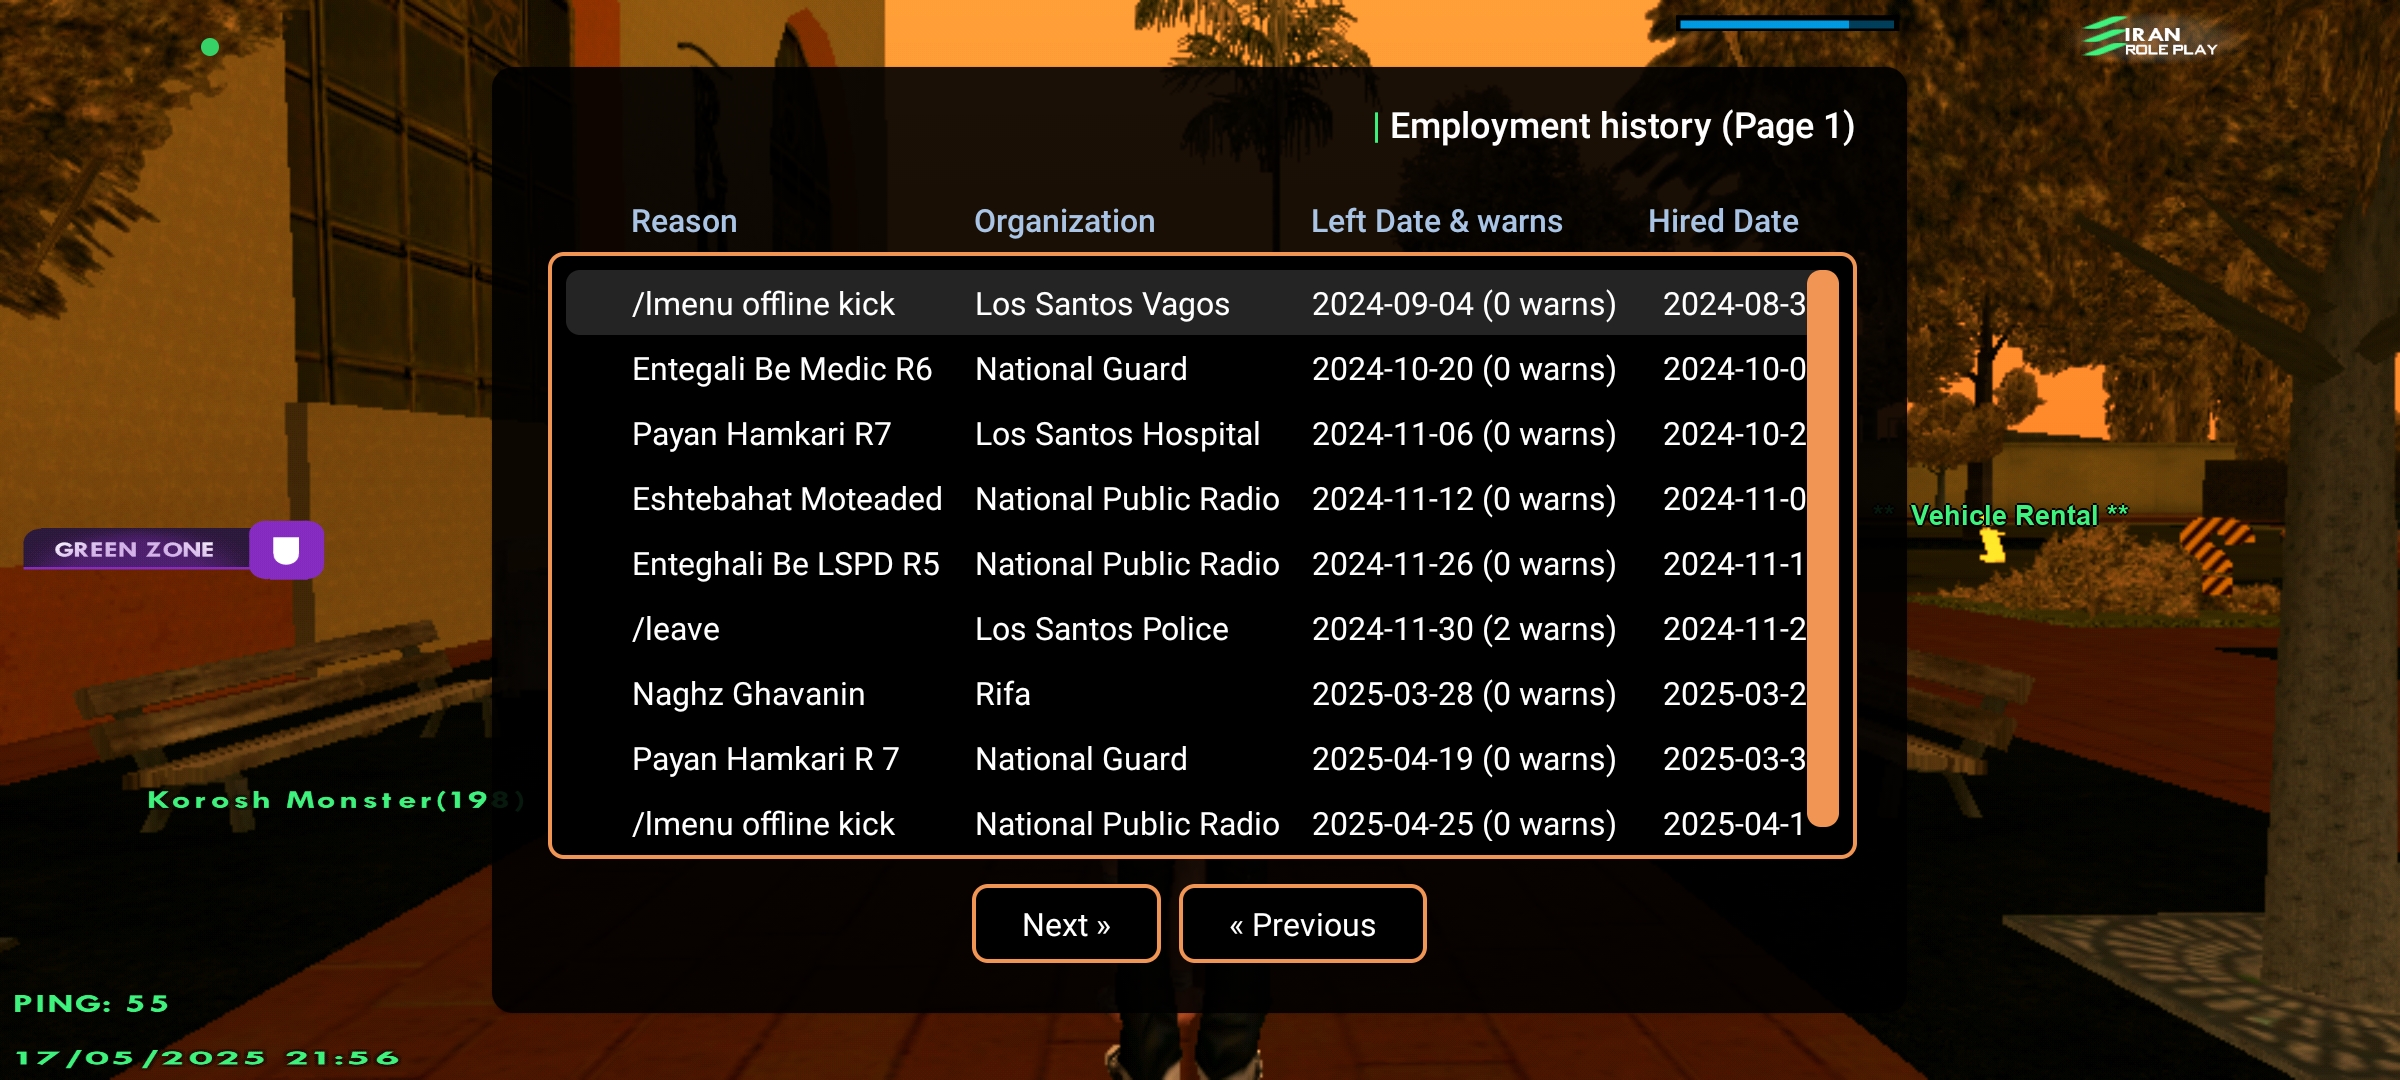This screenshot has width=2400, height=1080.
Task: Select the Enteghali Be LSPD R5 reason
Action: 785,564
